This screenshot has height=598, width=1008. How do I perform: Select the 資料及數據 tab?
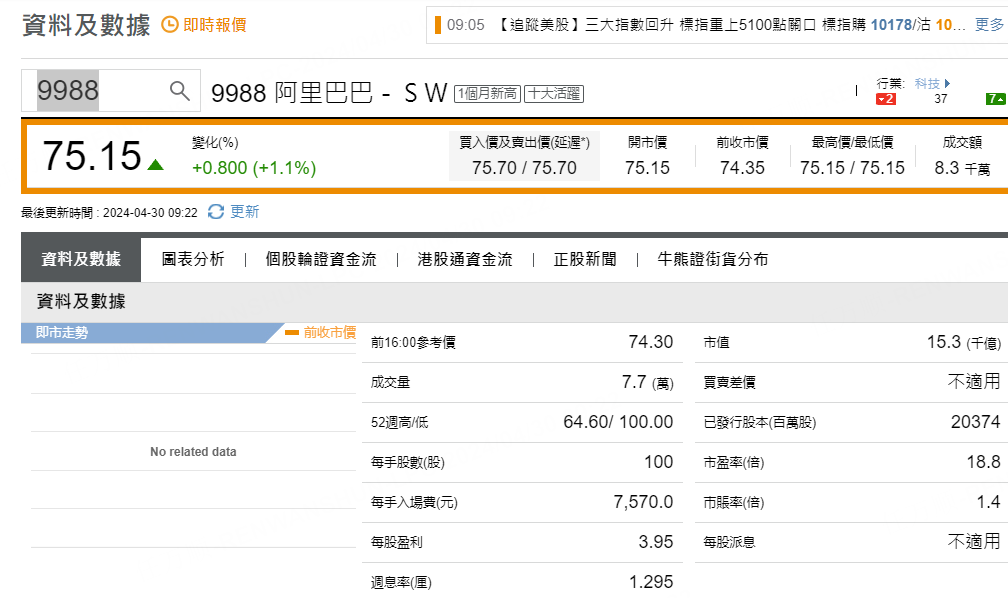pos(81,259)
